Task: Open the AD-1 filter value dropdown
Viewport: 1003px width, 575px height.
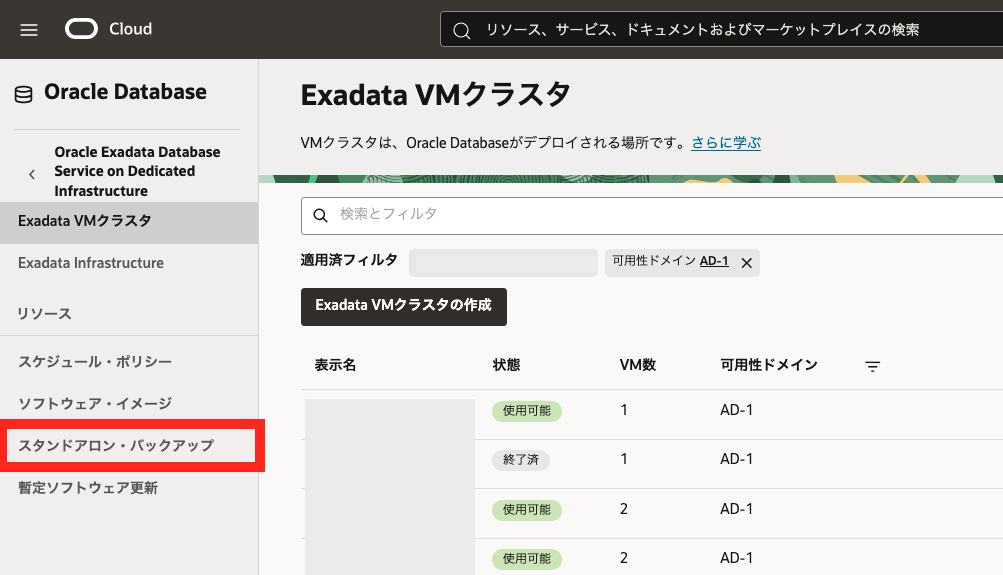Action: [713, 261]
